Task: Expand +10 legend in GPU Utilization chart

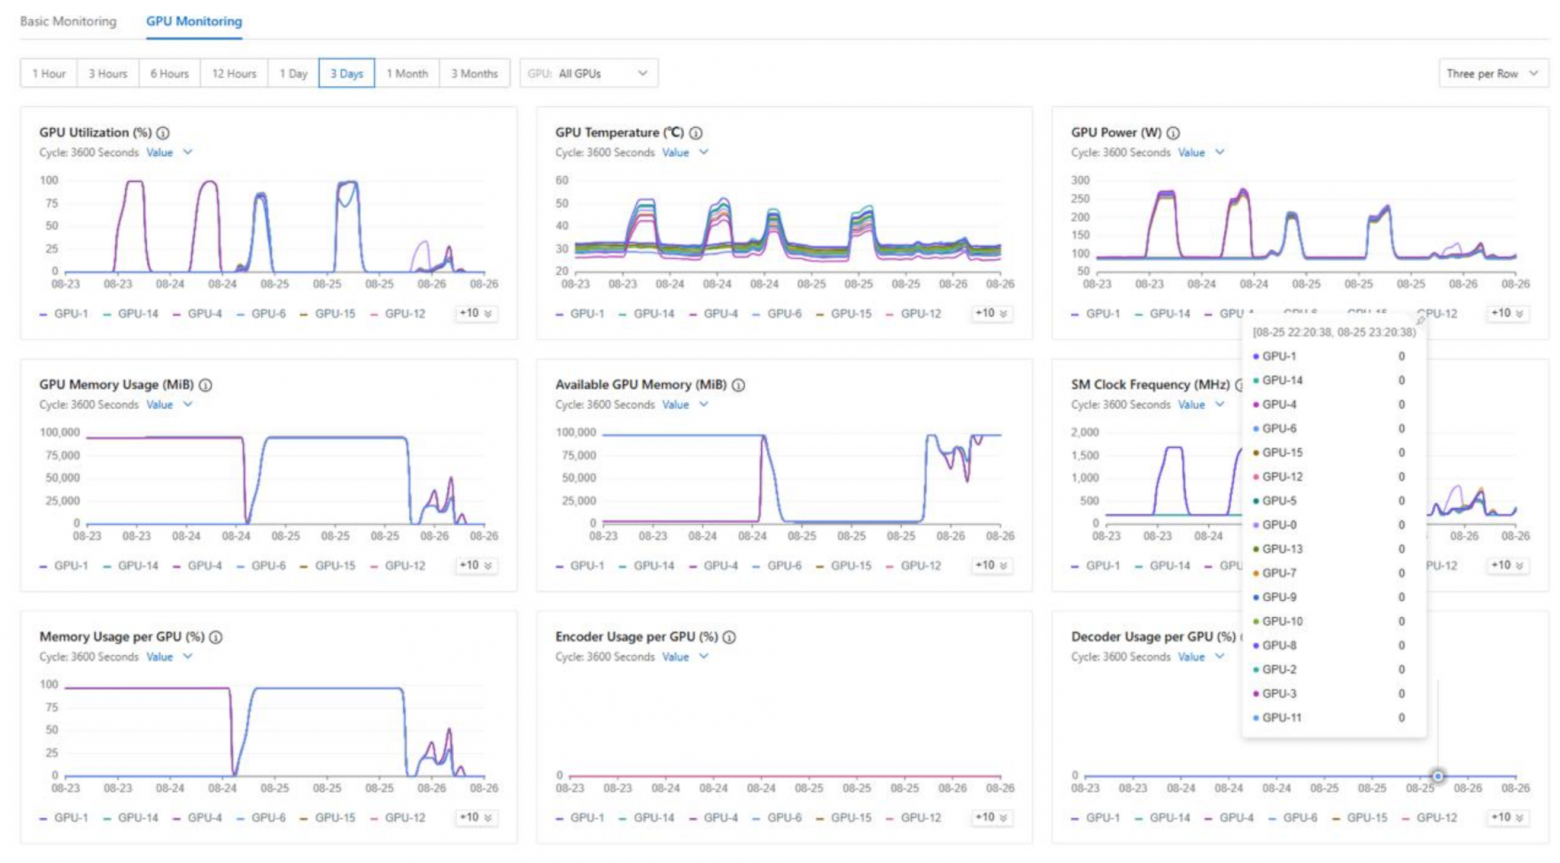Action: tap(475, 313)
